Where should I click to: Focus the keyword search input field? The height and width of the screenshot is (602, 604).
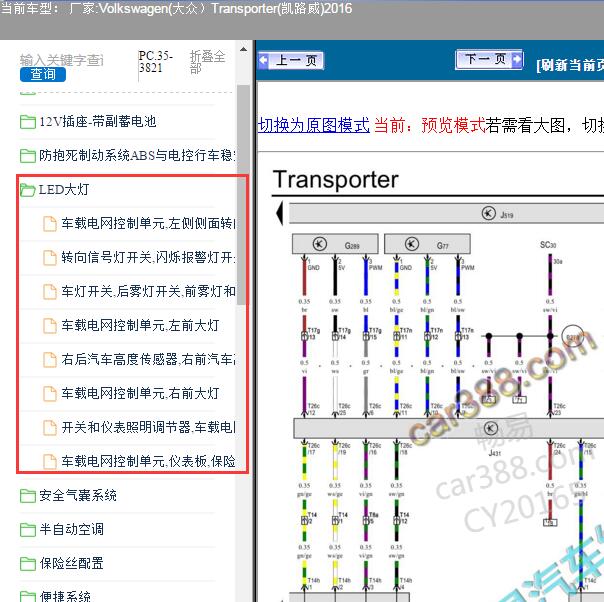point(62,60)
